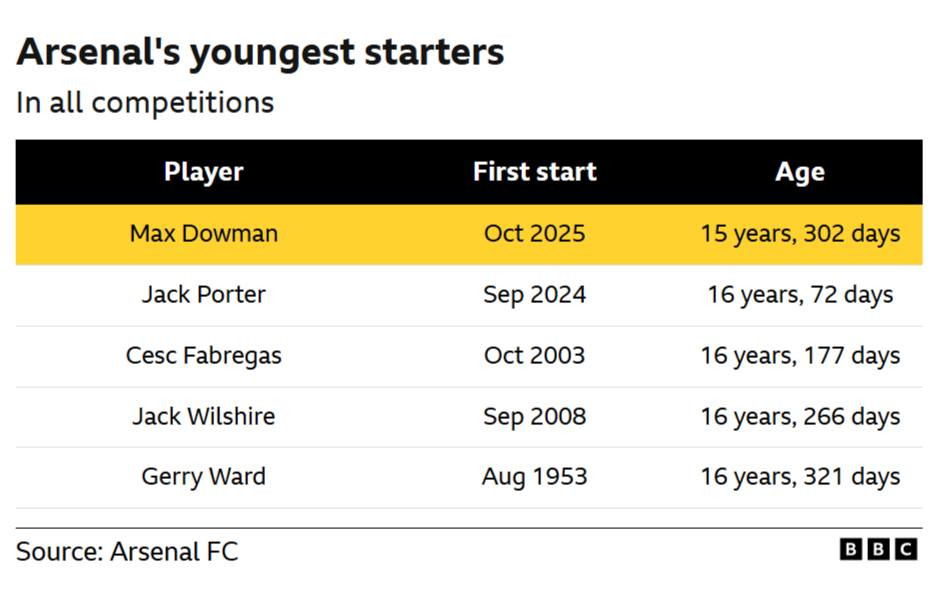
Task: Click the First start column header
Action: 534,172
